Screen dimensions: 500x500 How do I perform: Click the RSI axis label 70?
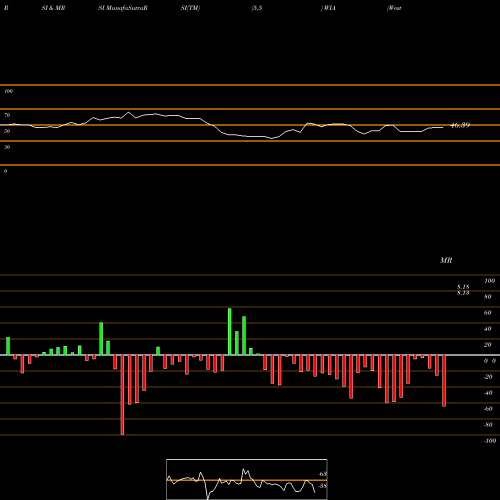[x=7, y=115]
